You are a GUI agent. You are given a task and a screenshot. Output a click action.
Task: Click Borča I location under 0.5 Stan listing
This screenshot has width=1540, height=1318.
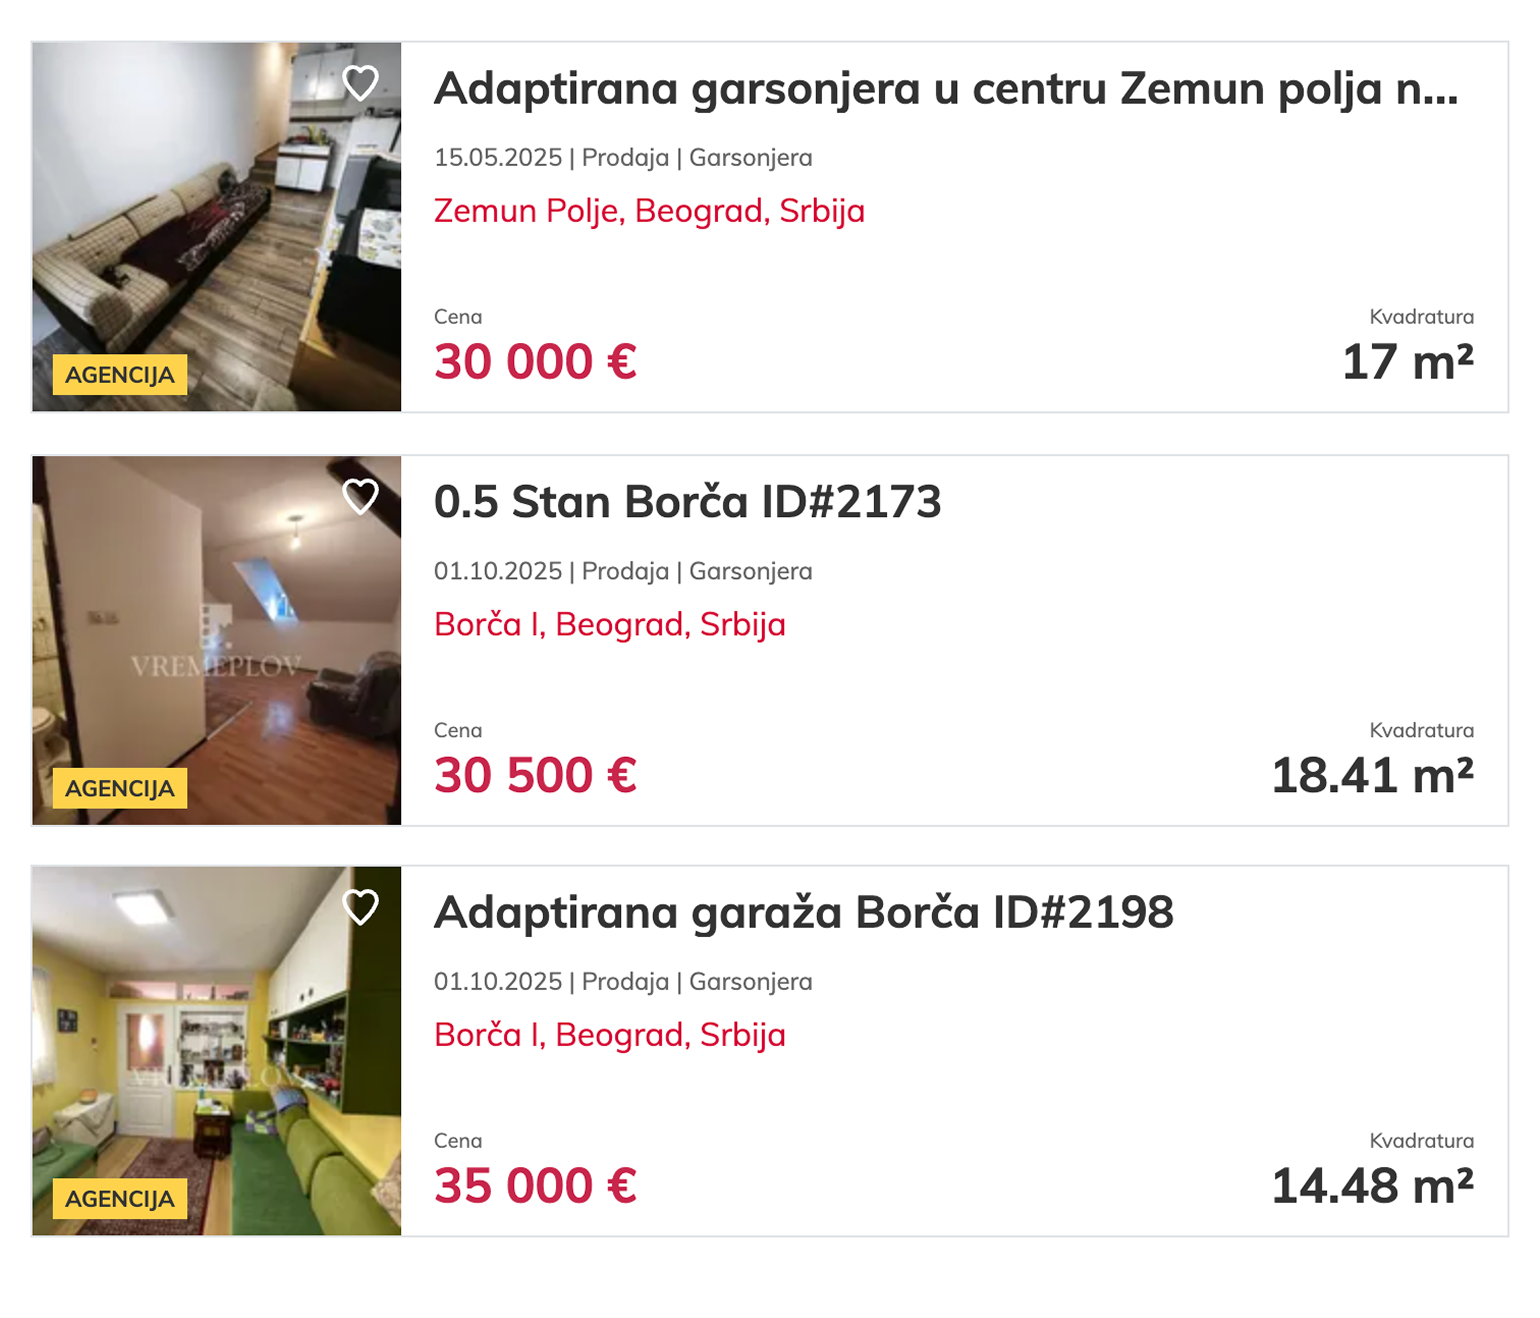pyautogui.click(x=609, y=624)
